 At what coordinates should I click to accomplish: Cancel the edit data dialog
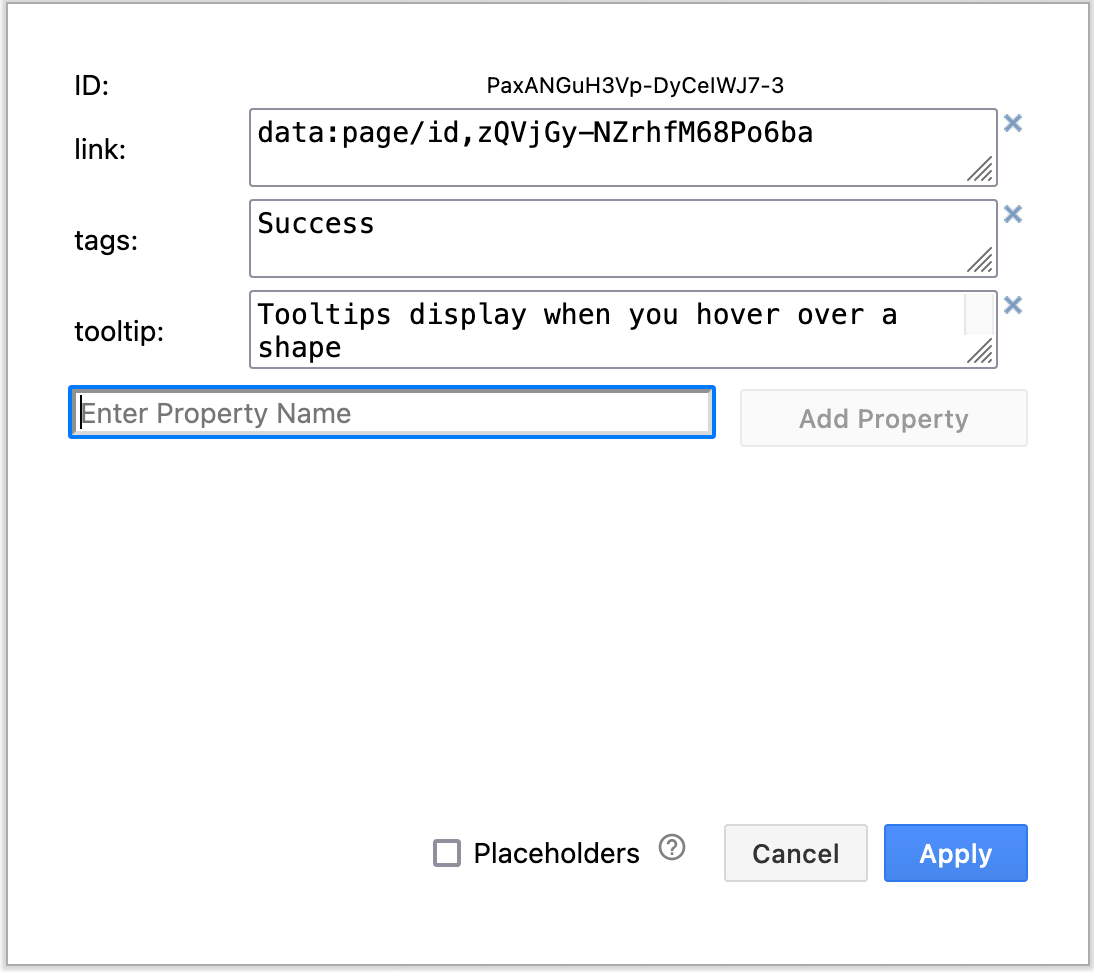pos(795,853)
